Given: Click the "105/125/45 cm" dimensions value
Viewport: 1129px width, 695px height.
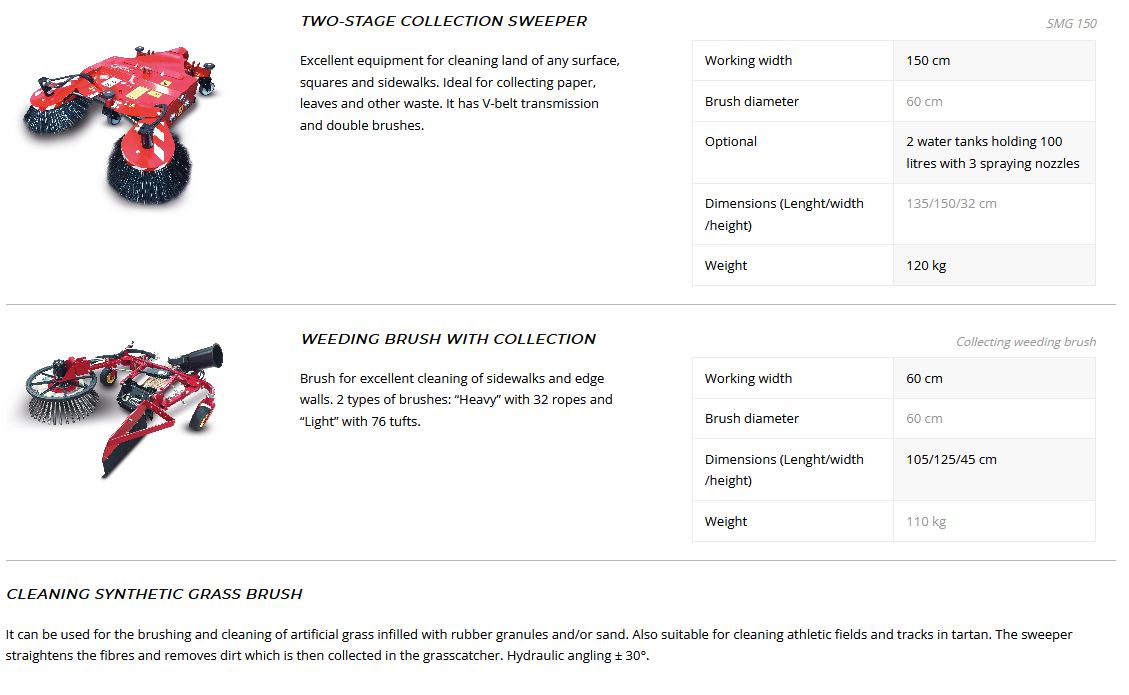Looking at the screenshot, I should [951, 460].
